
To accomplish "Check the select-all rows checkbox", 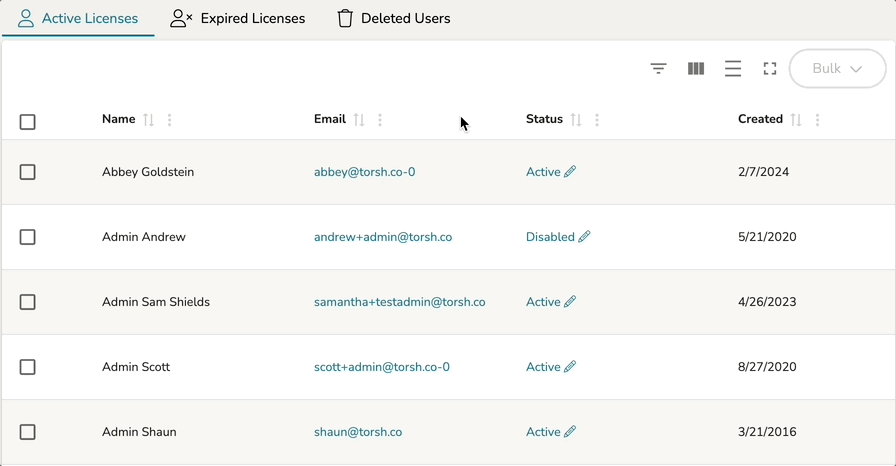I will click(28, 122).
